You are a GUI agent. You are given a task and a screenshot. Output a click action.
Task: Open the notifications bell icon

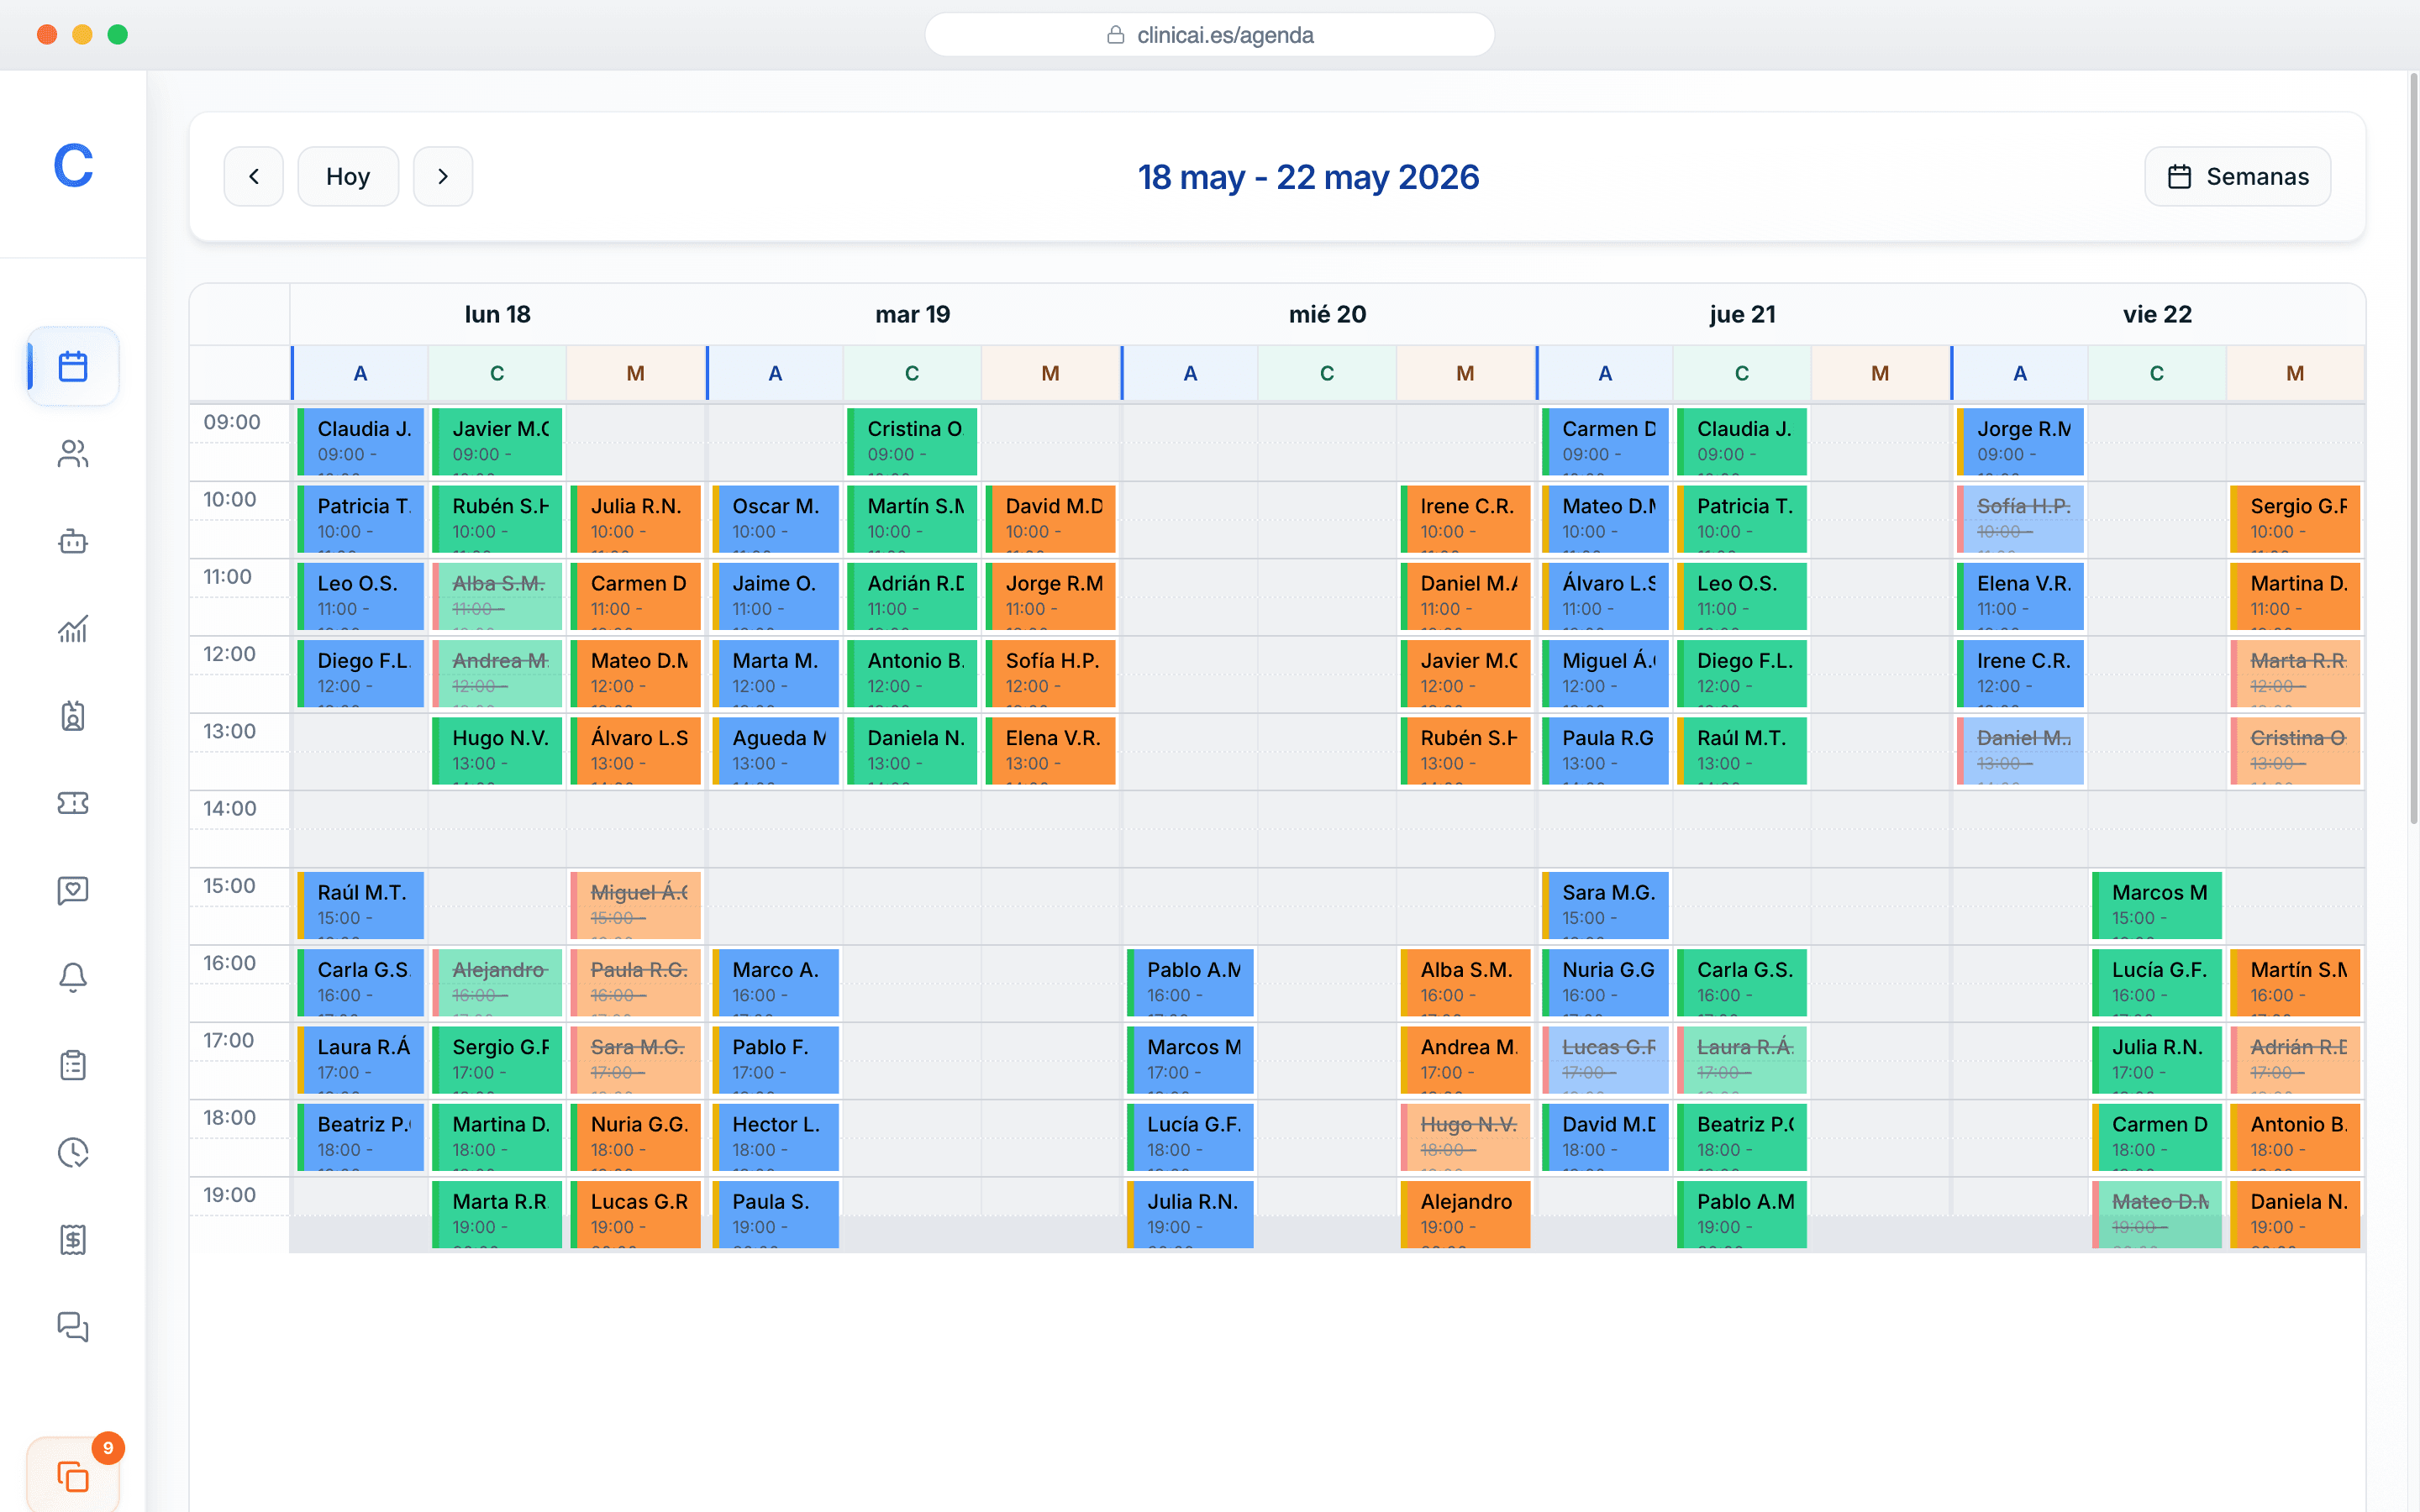tap(73, 977)
